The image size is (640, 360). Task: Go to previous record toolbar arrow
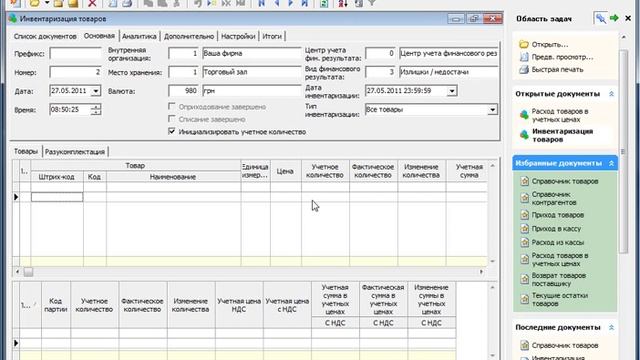coord(276,3)
